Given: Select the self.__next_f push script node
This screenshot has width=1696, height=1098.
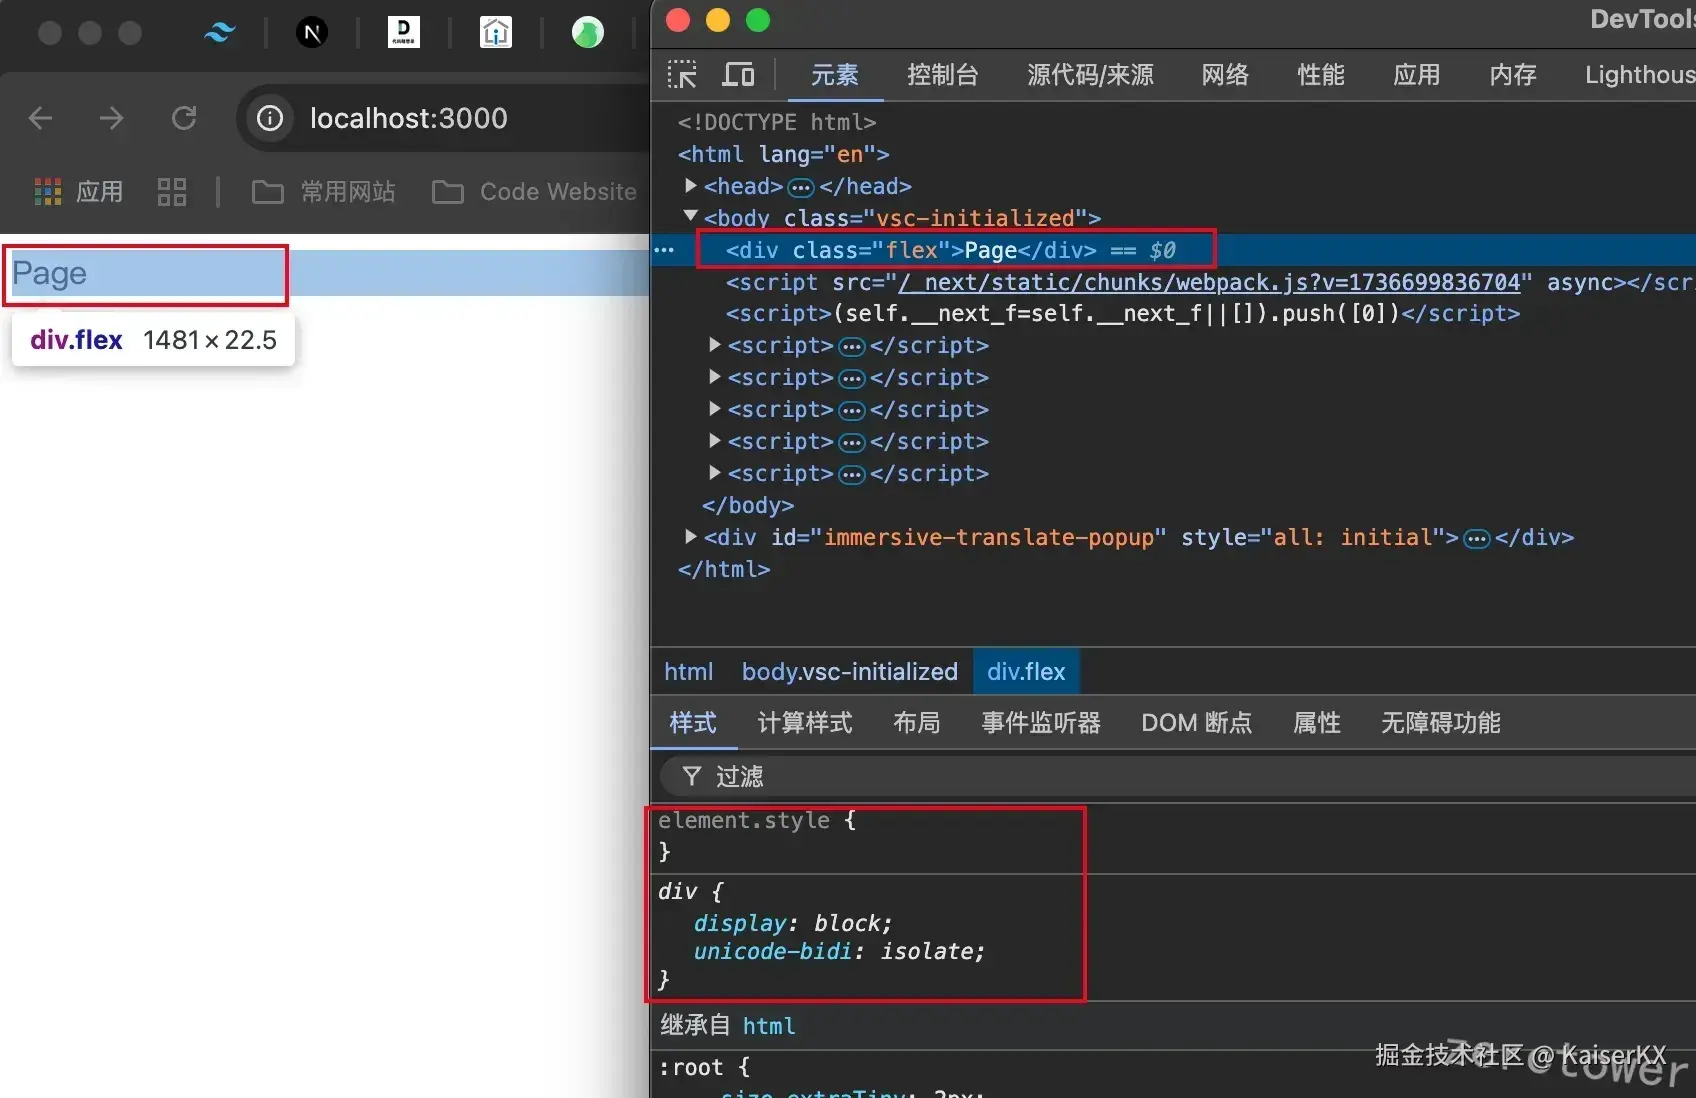Looking at the screenshot, I should coord(1123,314).
